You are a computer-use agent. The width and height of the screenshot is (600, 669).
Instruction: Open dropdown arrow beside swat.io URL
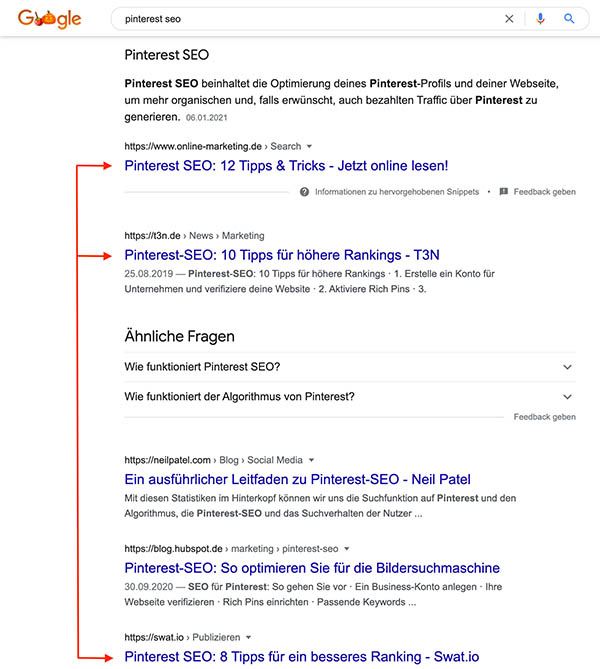248,637
